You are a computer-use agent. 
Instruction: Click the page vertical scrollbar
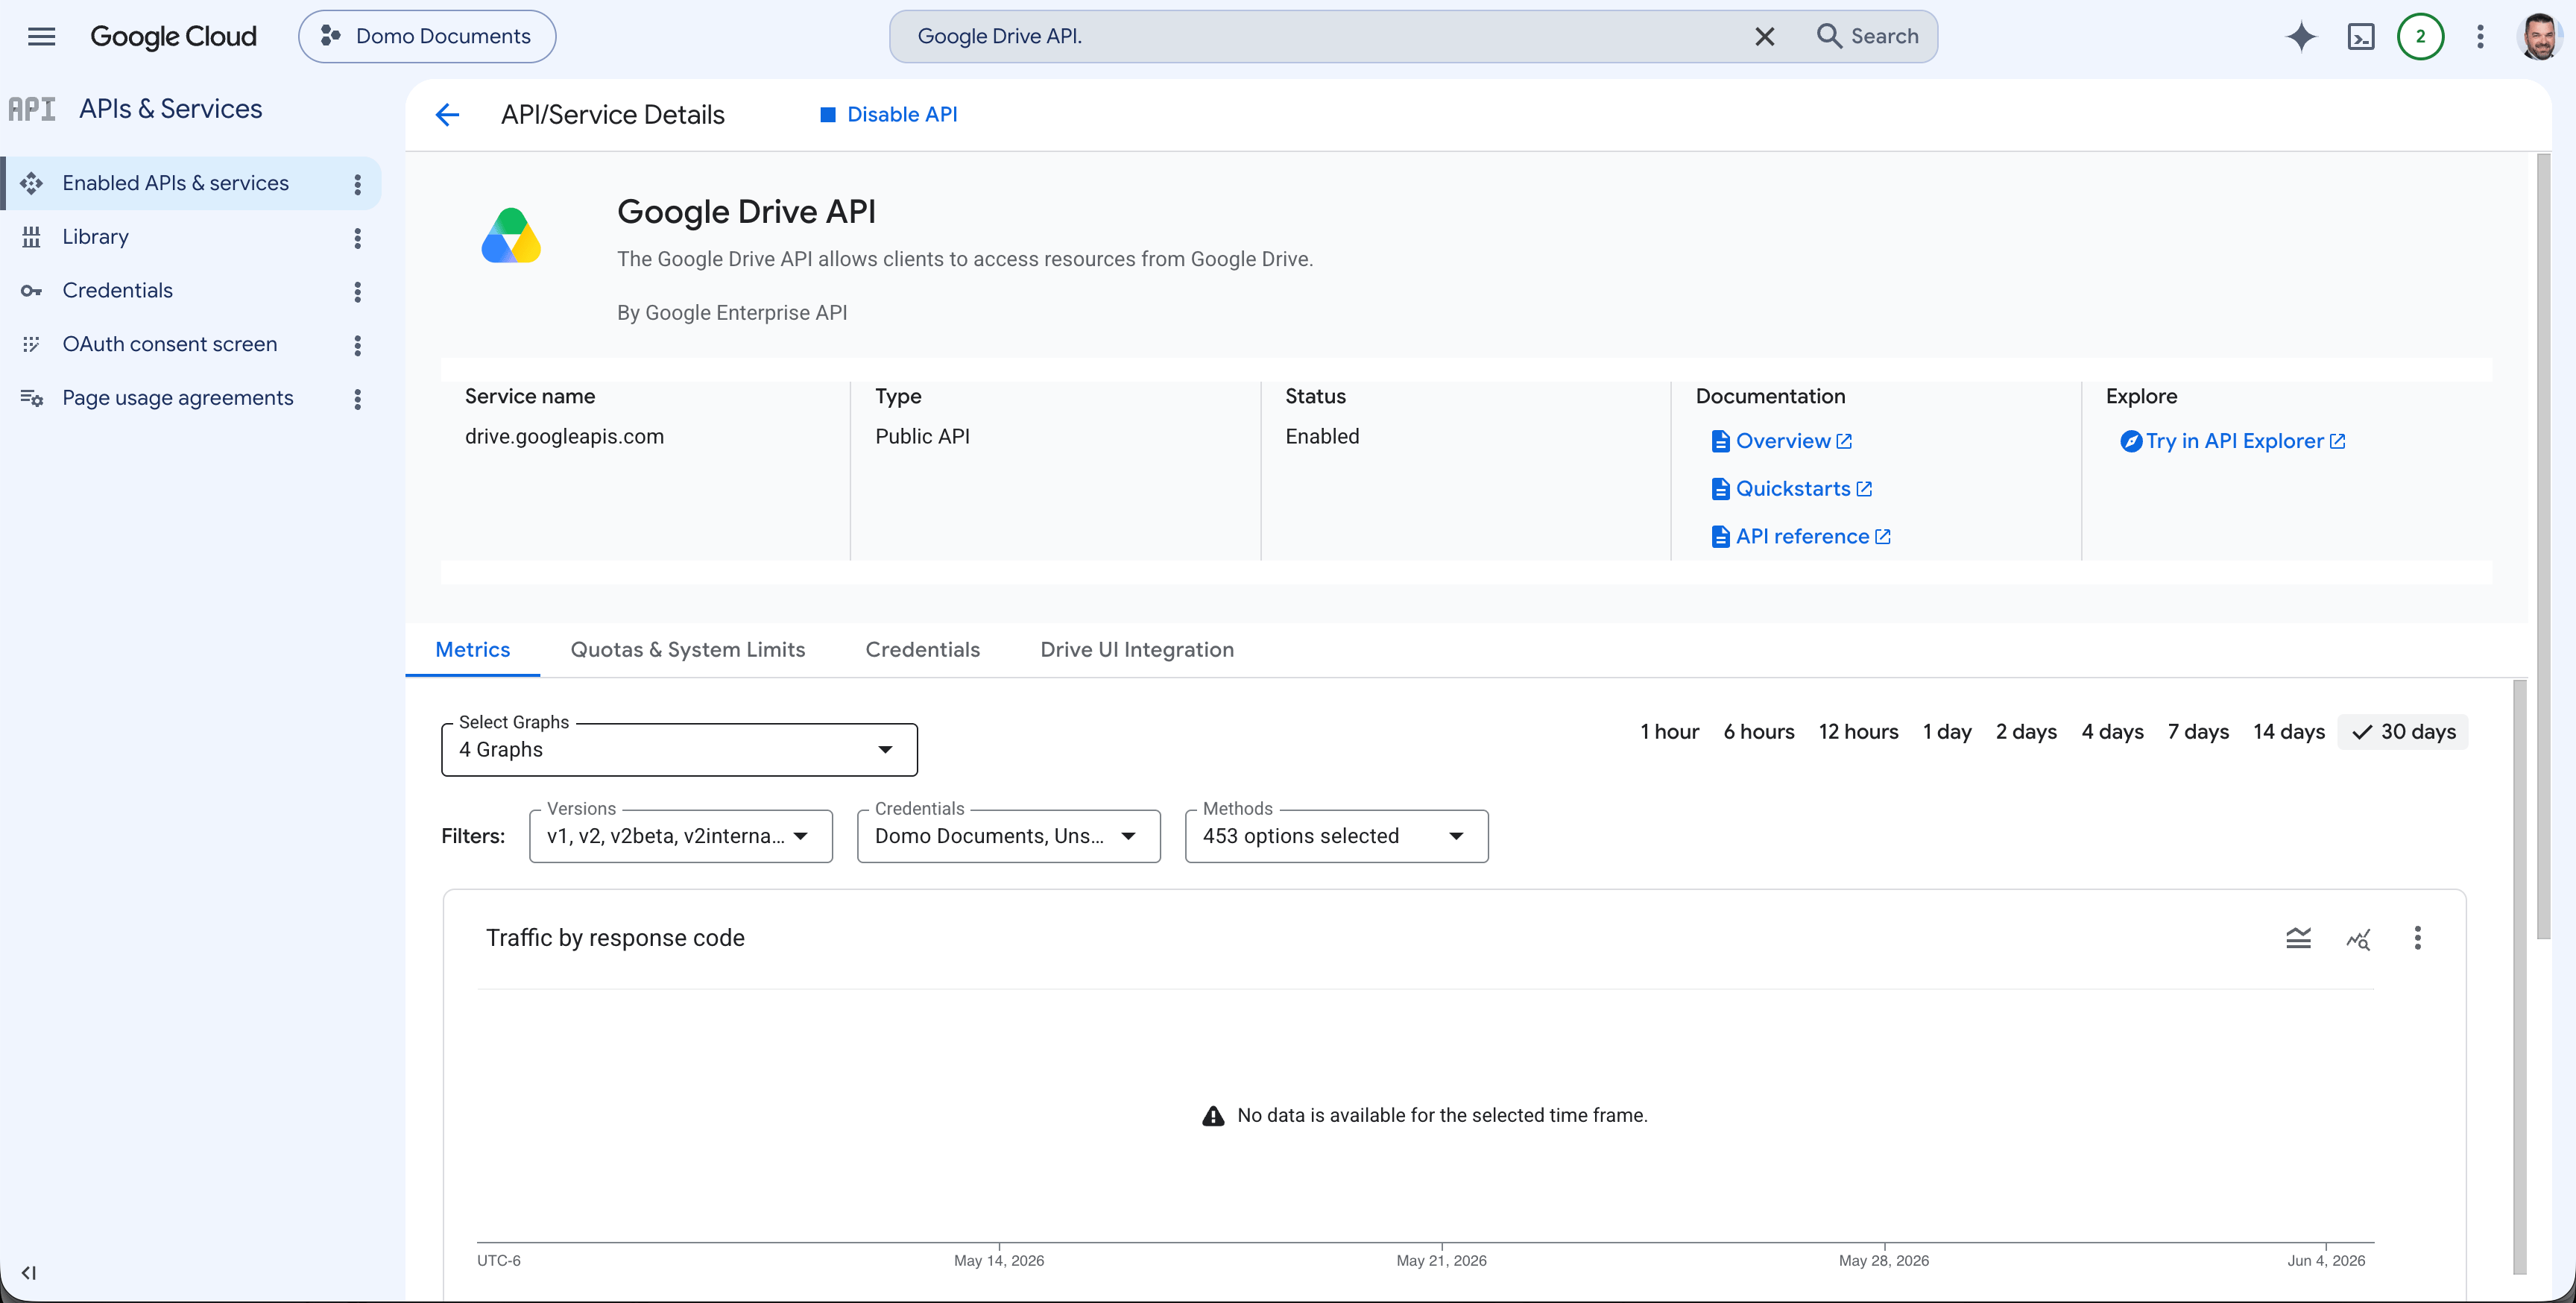[x=2543, y=546]
